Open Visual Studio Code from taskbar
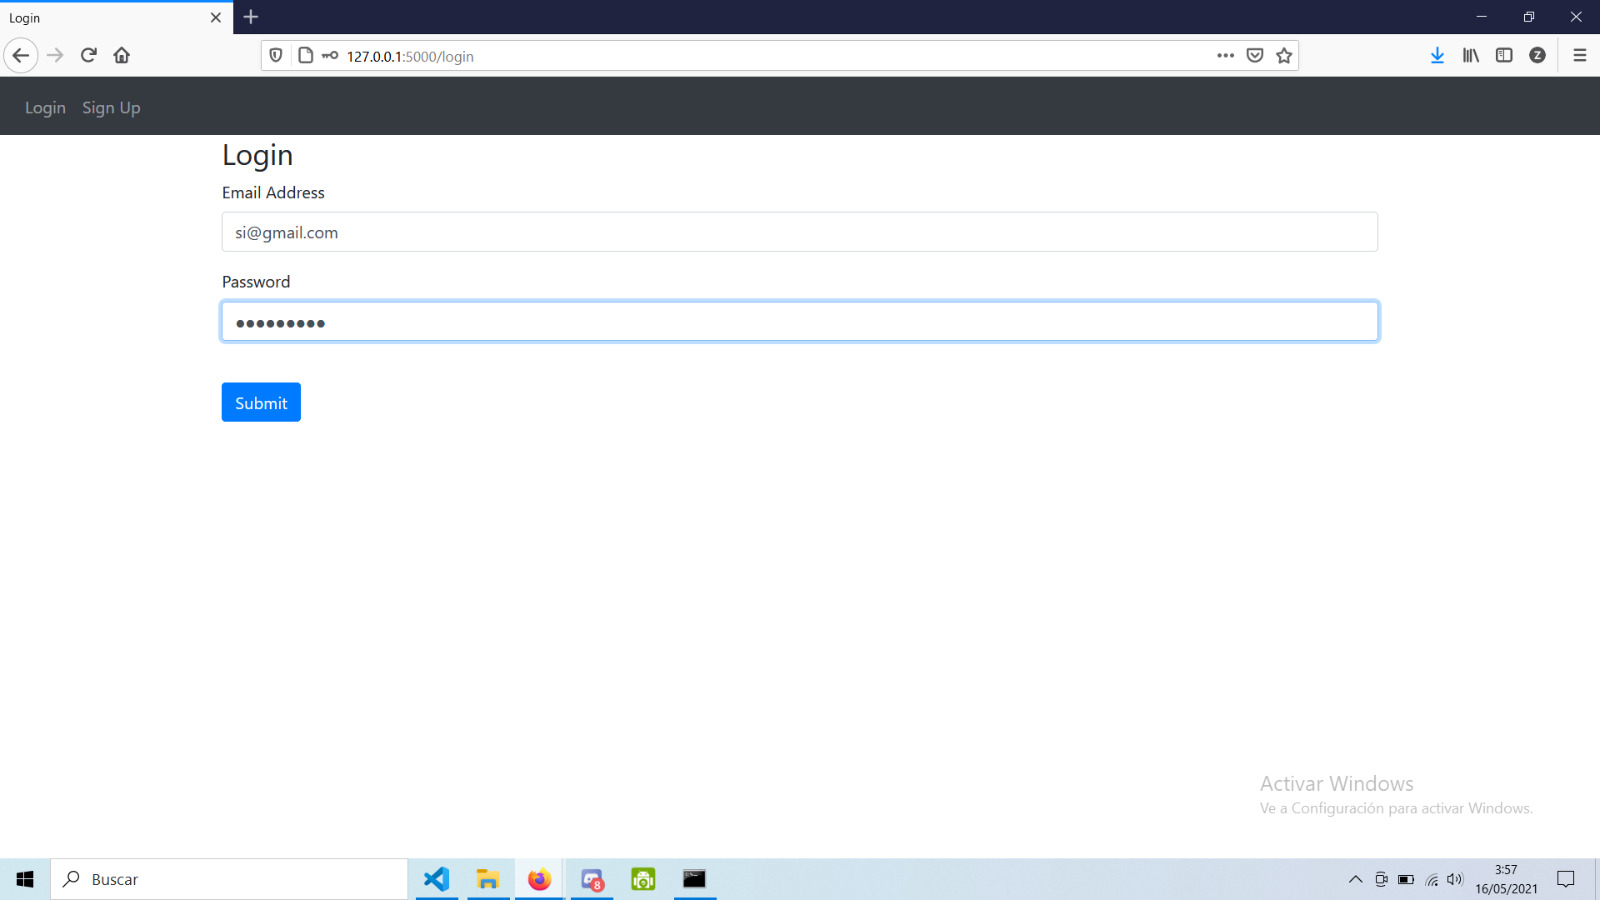The image size is (1600, 900). (x=437, y=879)
